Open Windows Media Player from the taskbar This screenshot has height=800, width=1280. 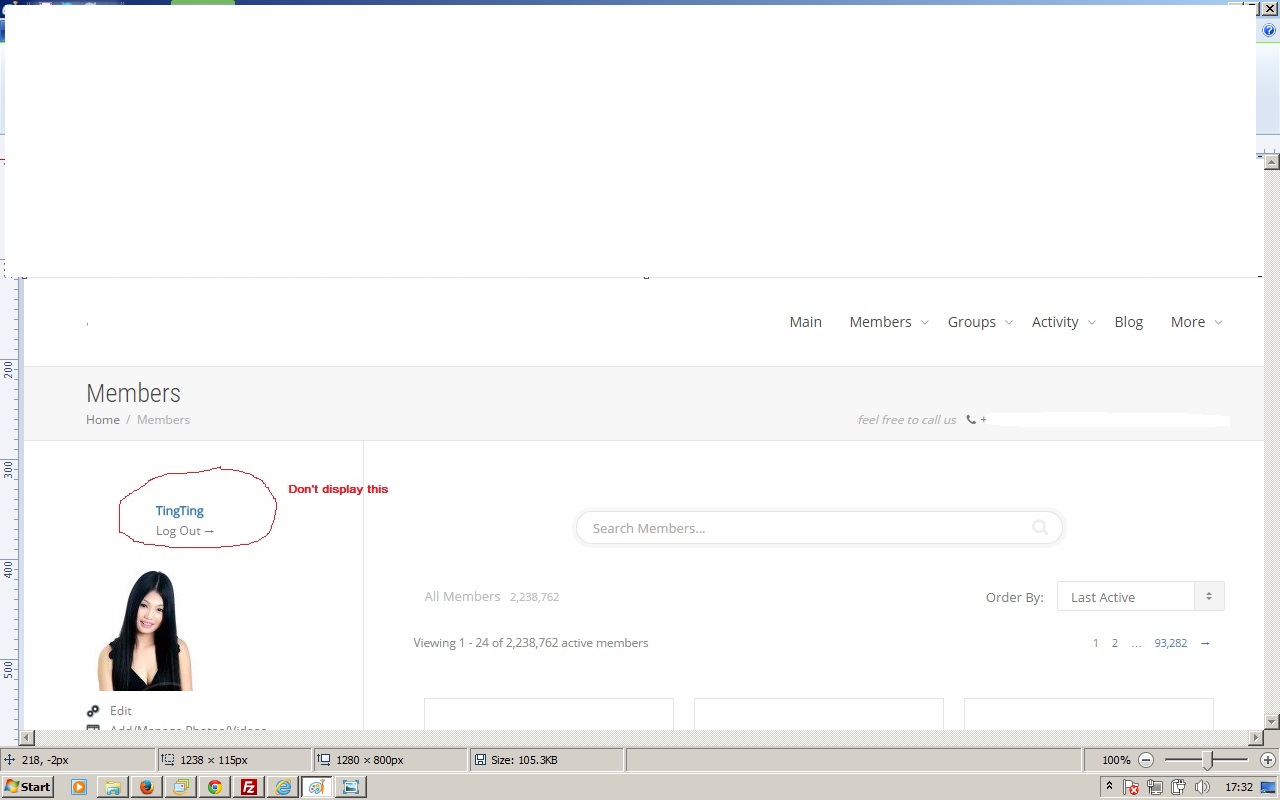point(78,787)
